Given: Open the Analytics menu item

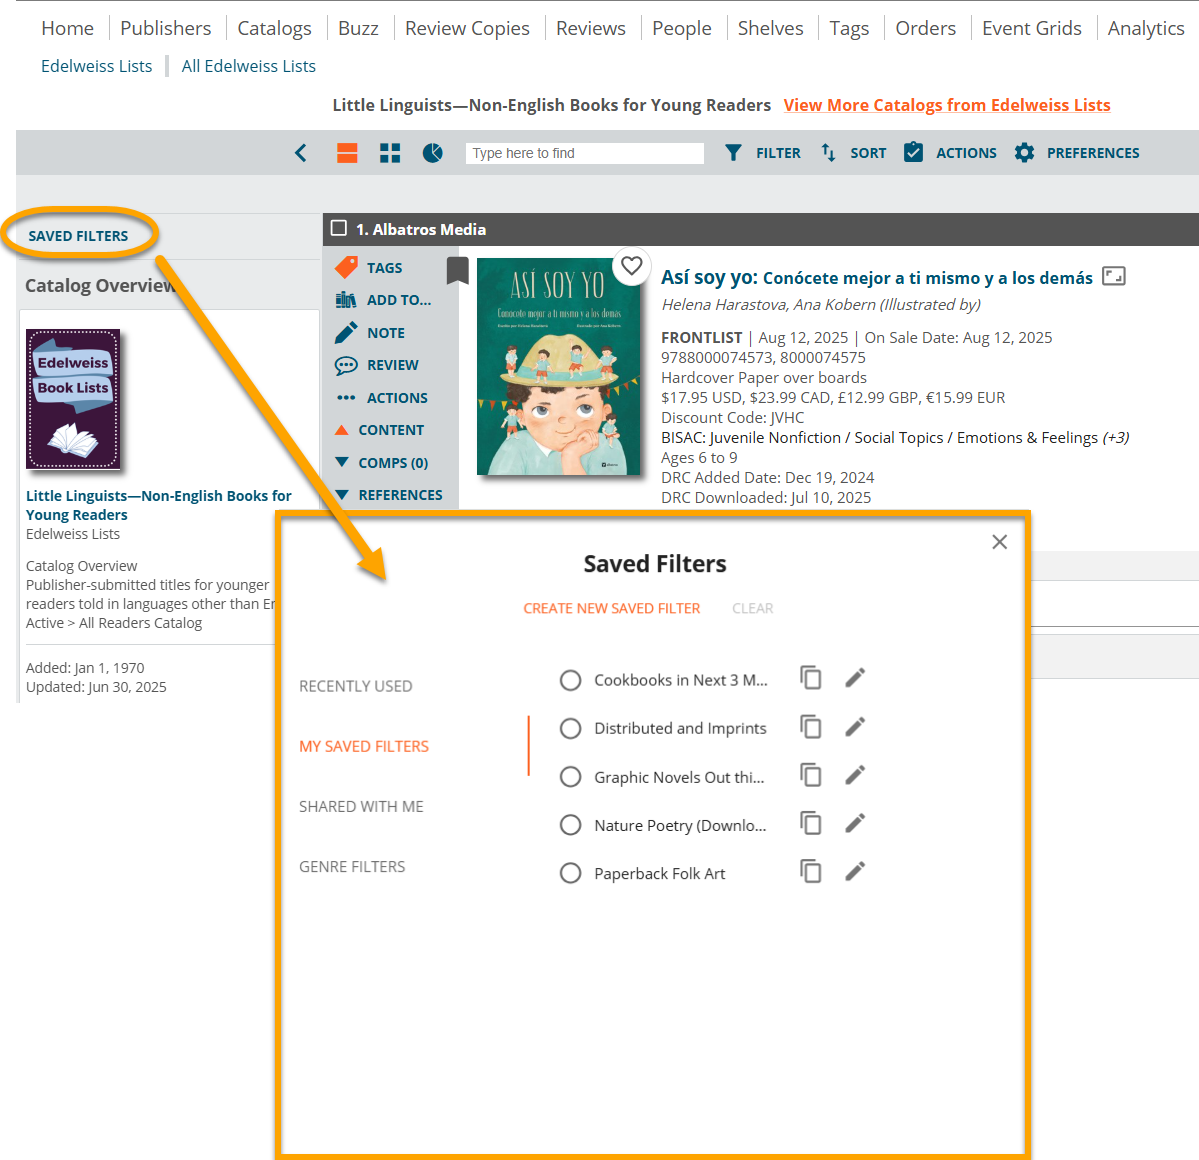Looking at the screenshot, I should coord(1145,28).
